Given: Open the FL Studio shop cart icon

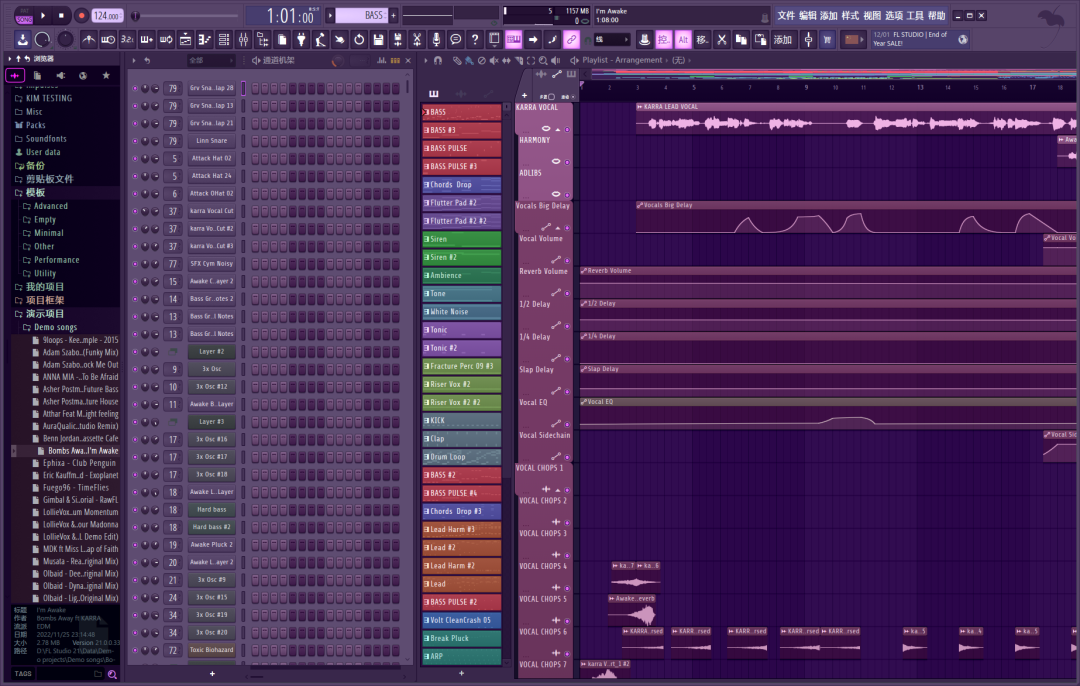Looking at the screenshot, I should pyautogui.click(x=826, y=38).
